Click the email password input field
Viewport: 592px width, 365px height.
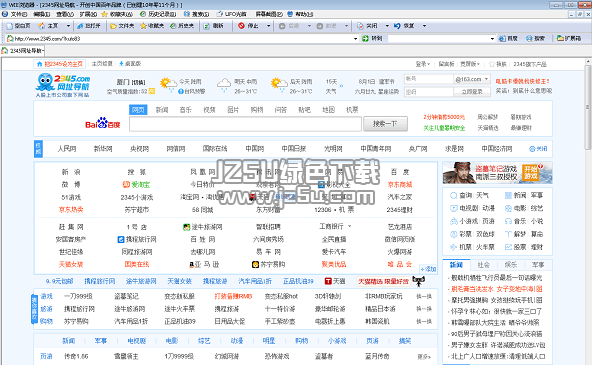pyautogui.click(x=429, y=92)
